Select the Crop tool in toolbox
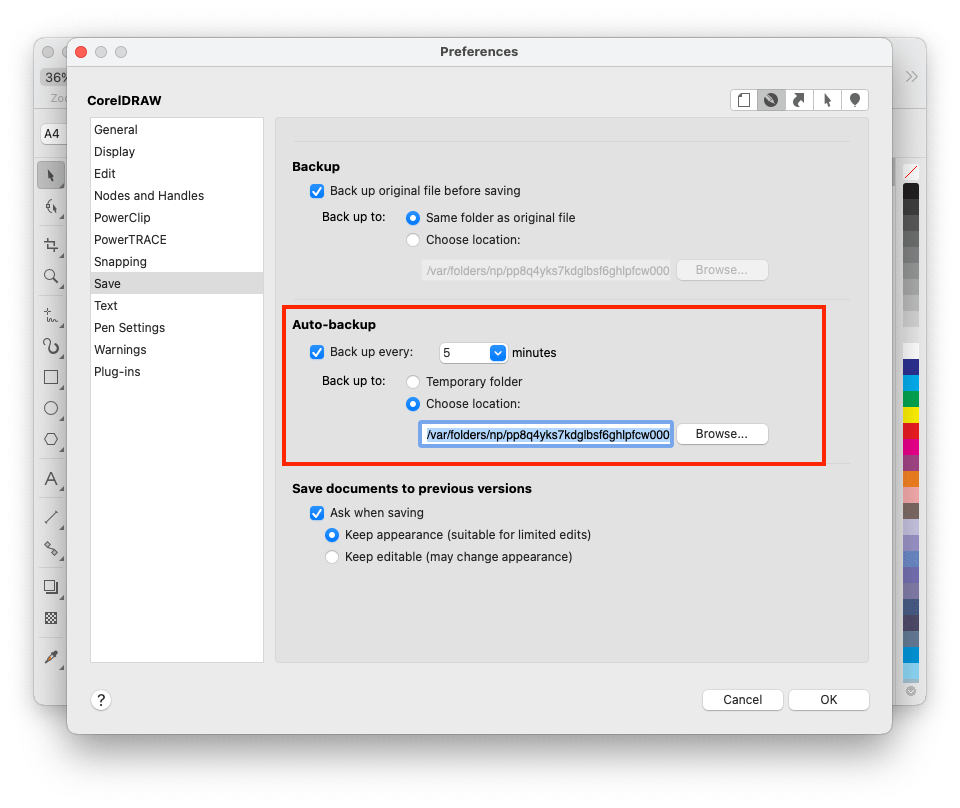This screenshot has height=808, width=960. point(51,245)
